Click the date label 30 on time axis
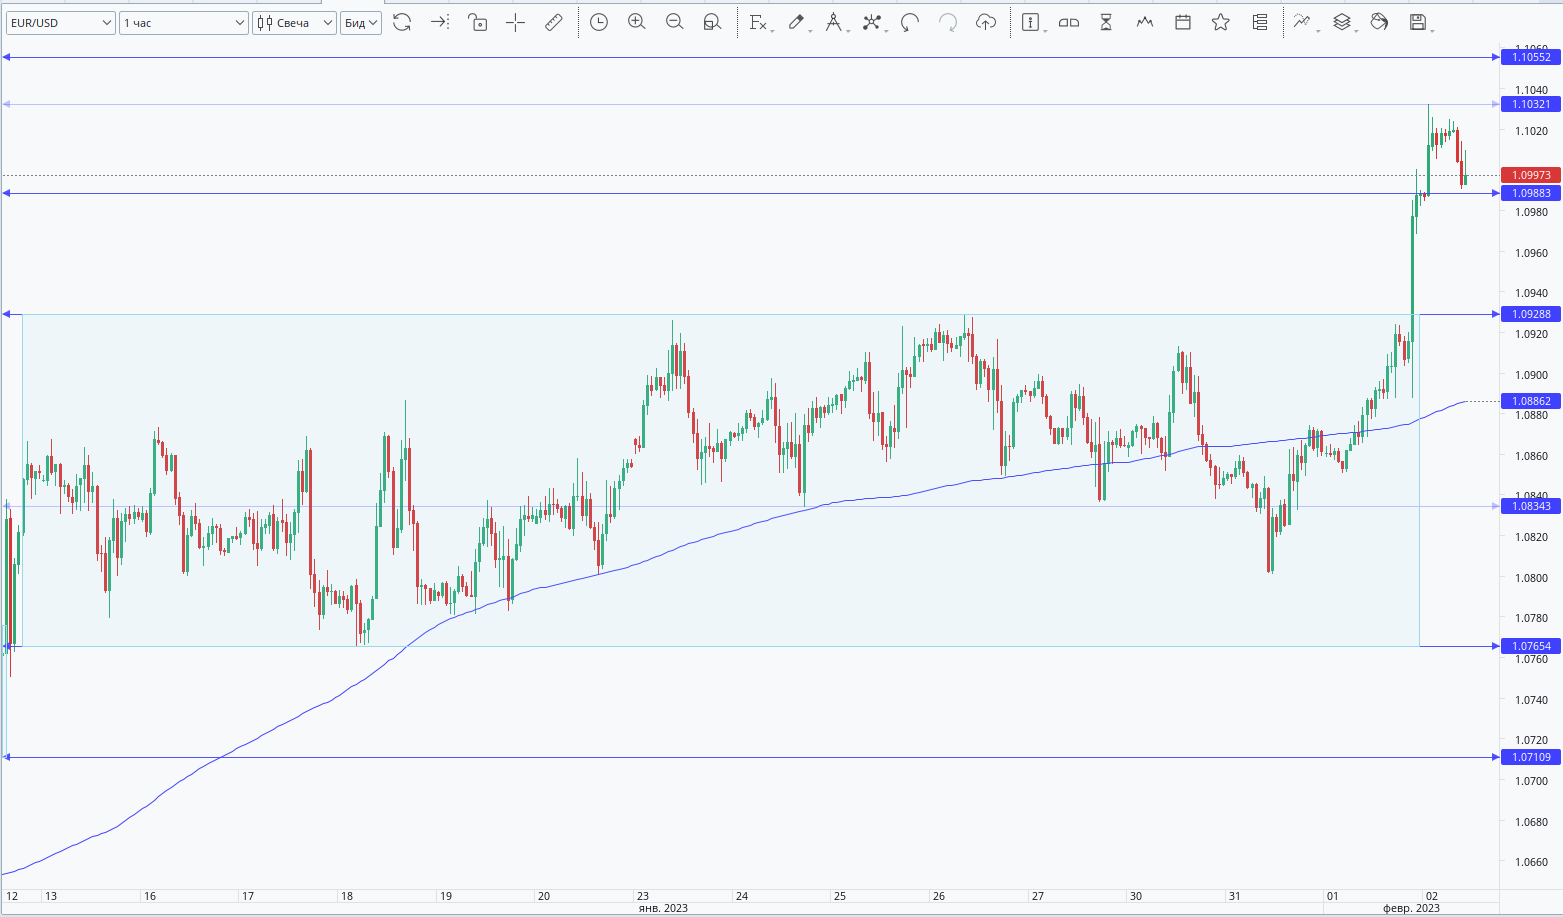This screenshot has height=917, width=1563. point(1136,896)
